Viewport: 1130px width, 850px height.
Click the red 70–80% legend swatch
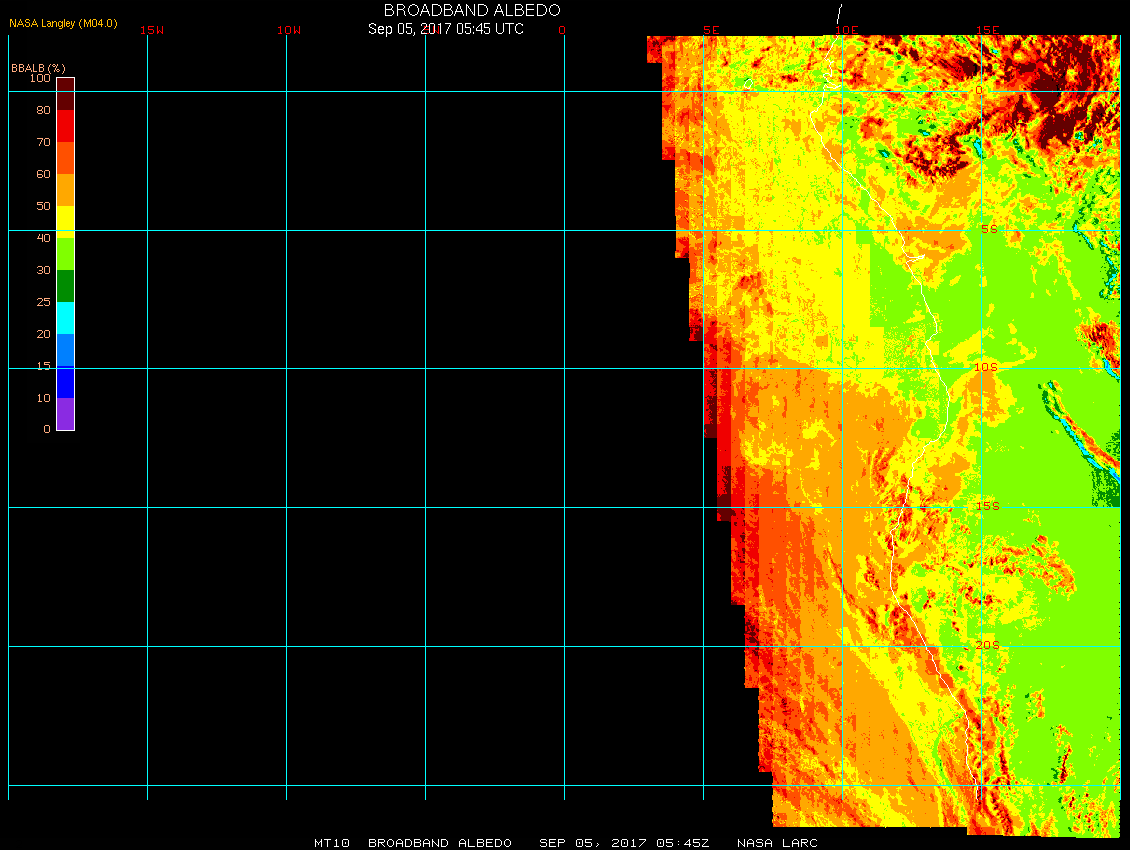click(x=65, y=126)
